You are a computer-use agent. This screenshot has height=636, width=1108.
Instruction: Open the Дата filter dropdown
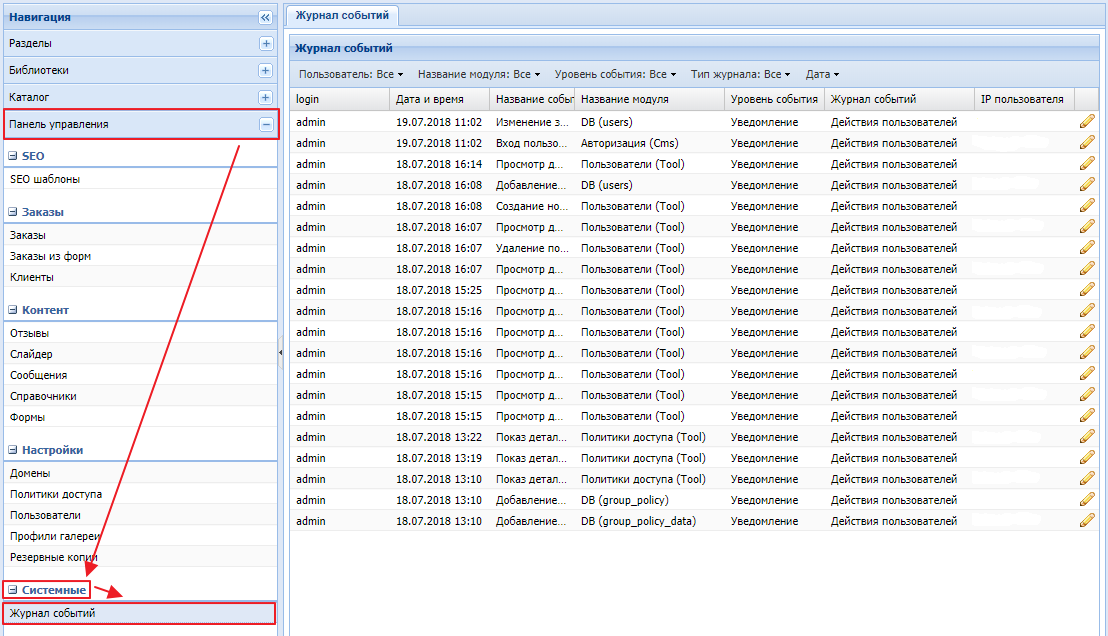(822, 74)
